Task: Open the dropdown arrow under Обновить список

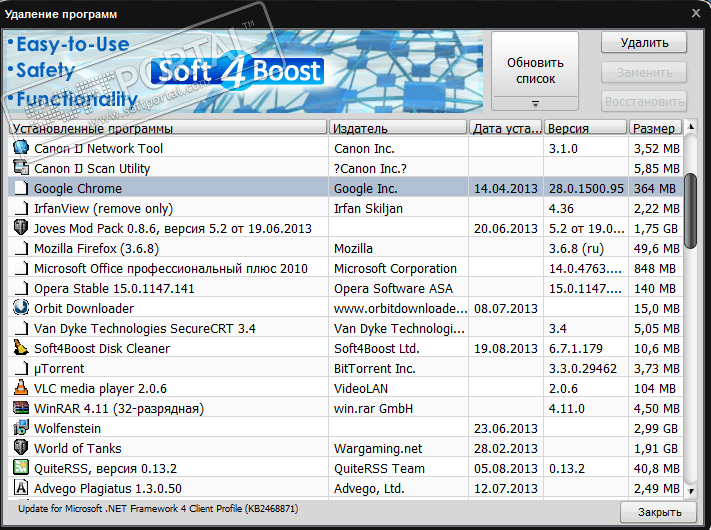Action: [535, 104]
